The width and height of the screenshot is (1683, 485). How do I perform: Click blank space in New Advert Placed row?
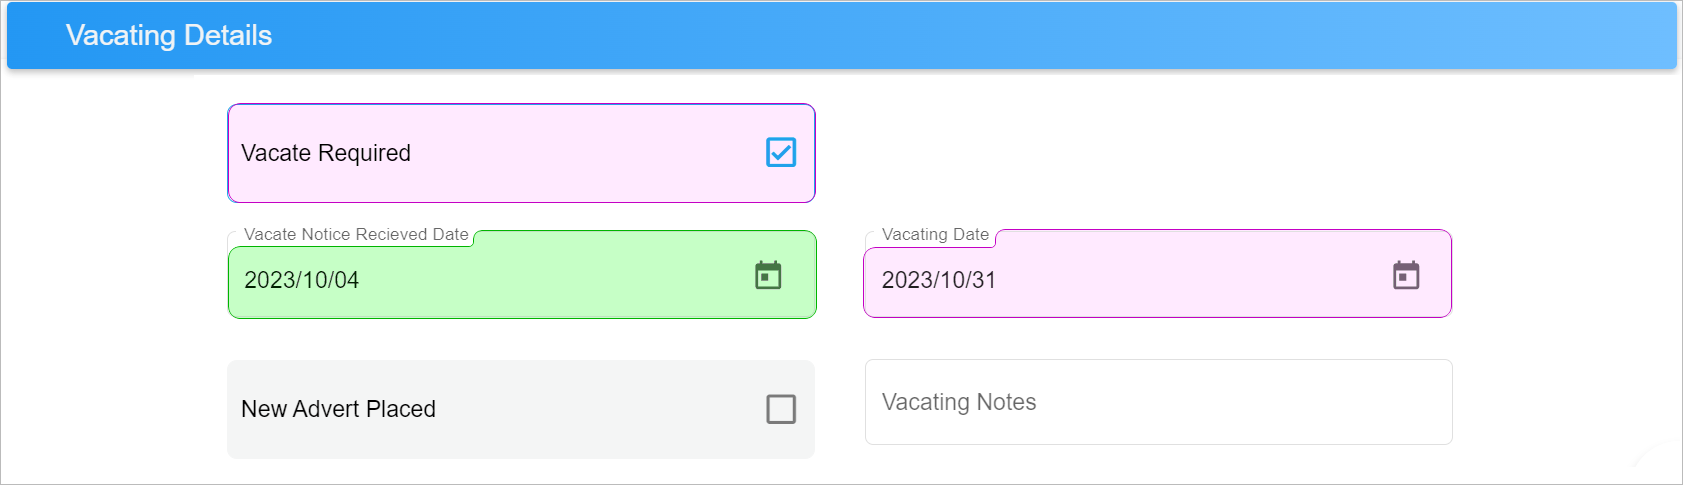[x=600, y=409]
